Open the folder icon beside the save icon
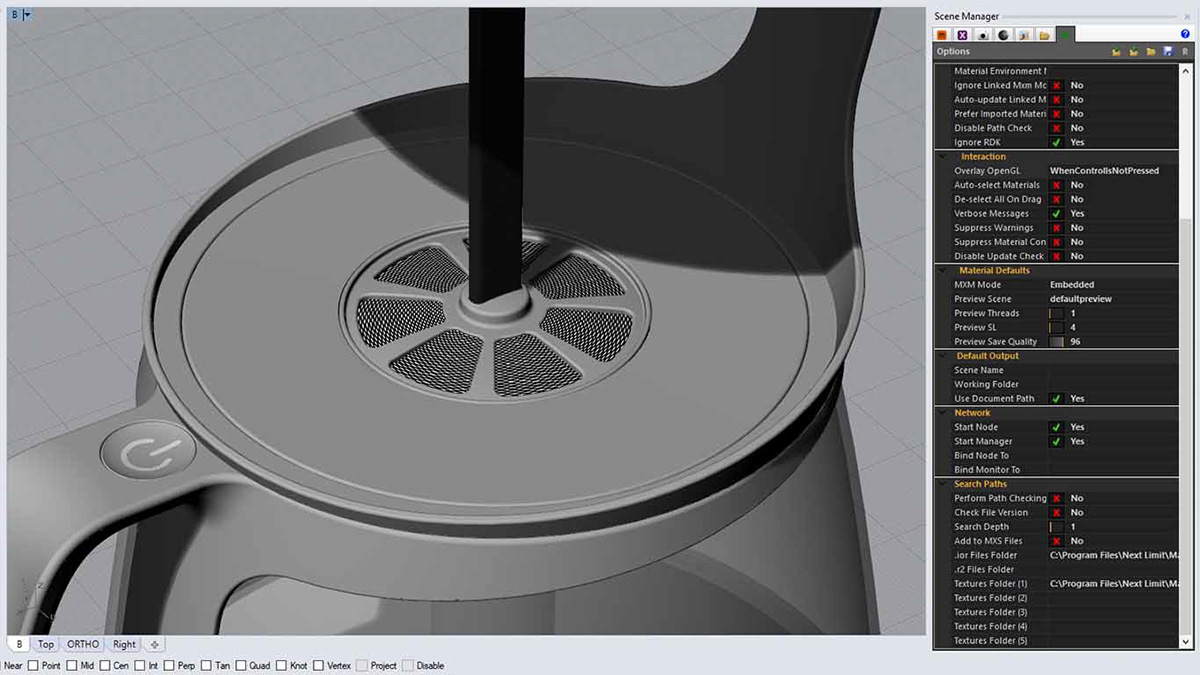1200x675 pixels. tap(1151, 51)
